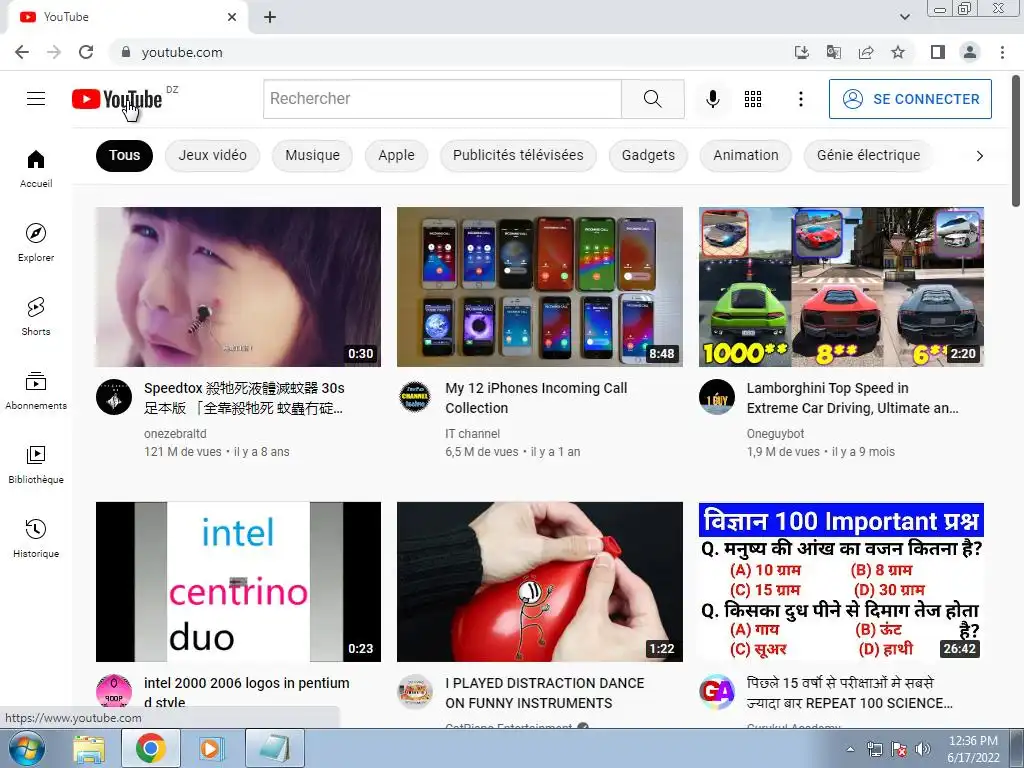
Task: Open Bibliothèque in sidebar
Action: click(x=36, y=464)
